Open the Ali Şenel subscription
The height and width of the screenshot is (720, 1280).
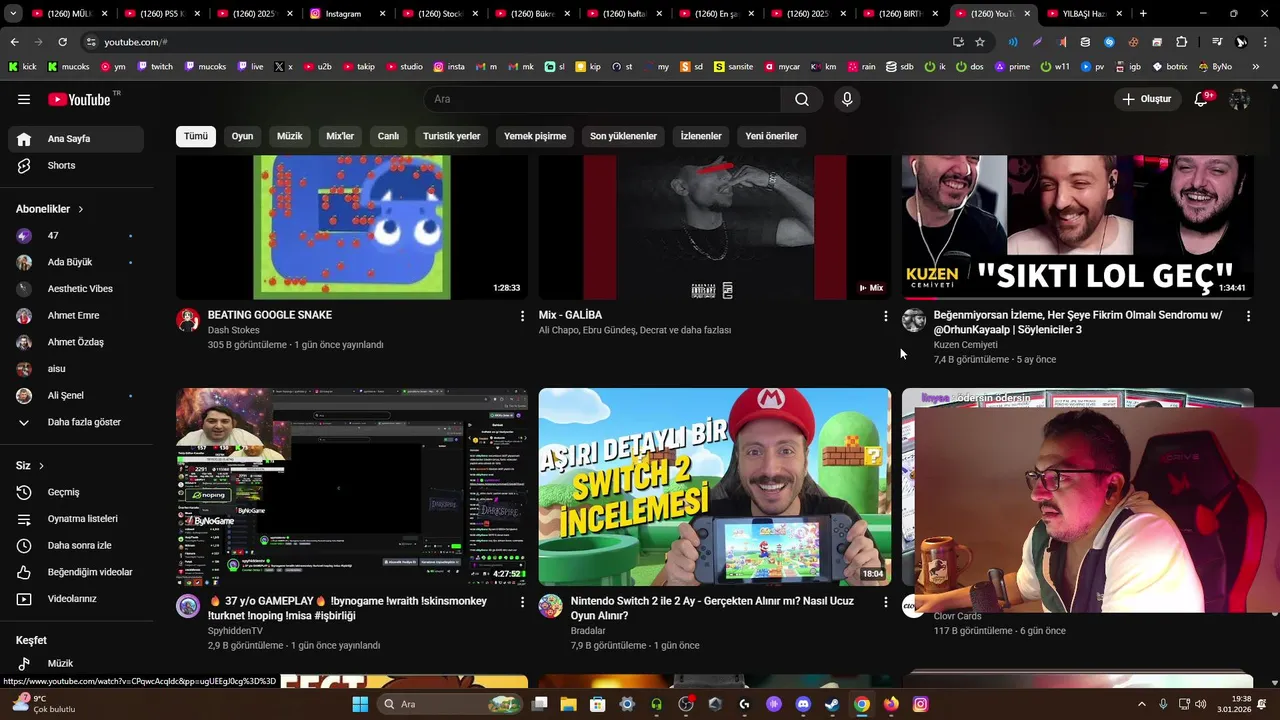coord(76,396)
